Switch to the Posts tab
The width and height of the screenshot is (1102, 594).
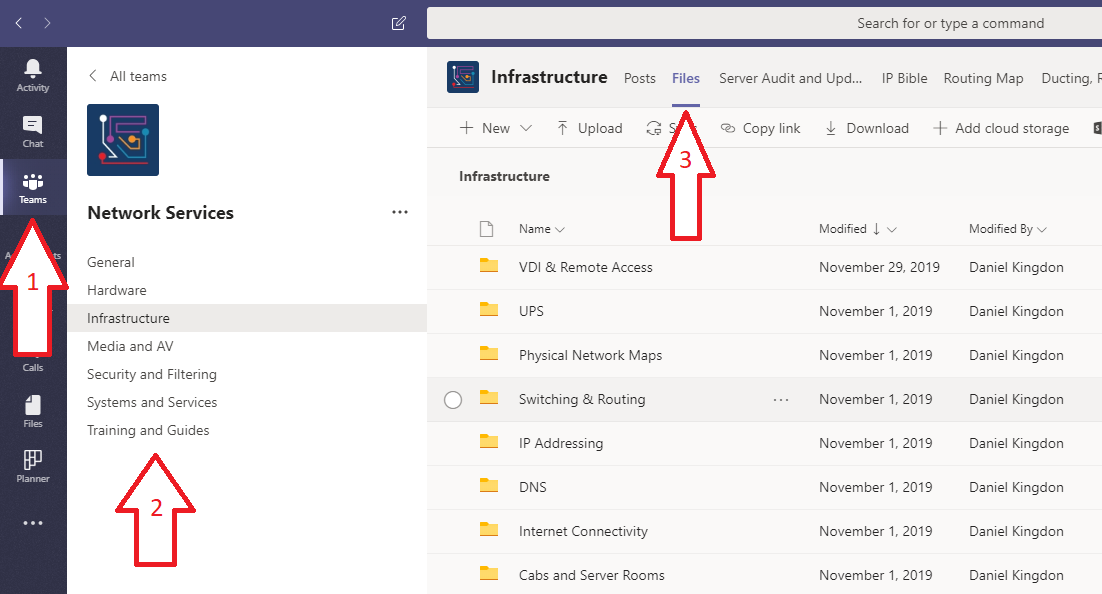coord(640,78)
